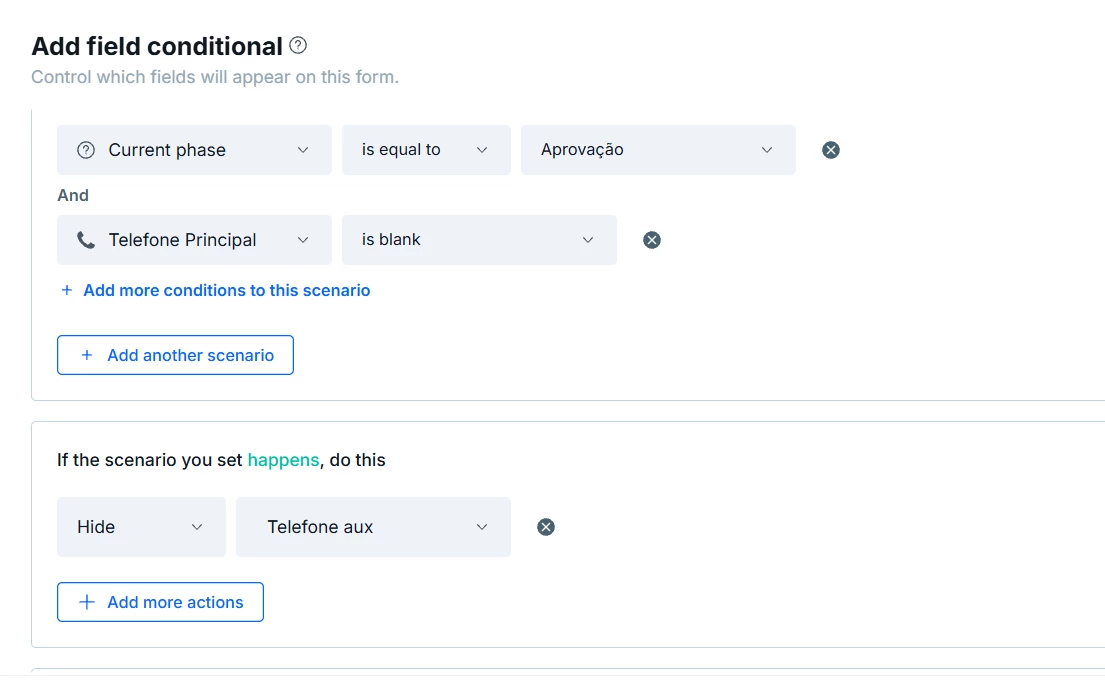Delete the Hide Telefone aux action

click(x=546, y=527)
